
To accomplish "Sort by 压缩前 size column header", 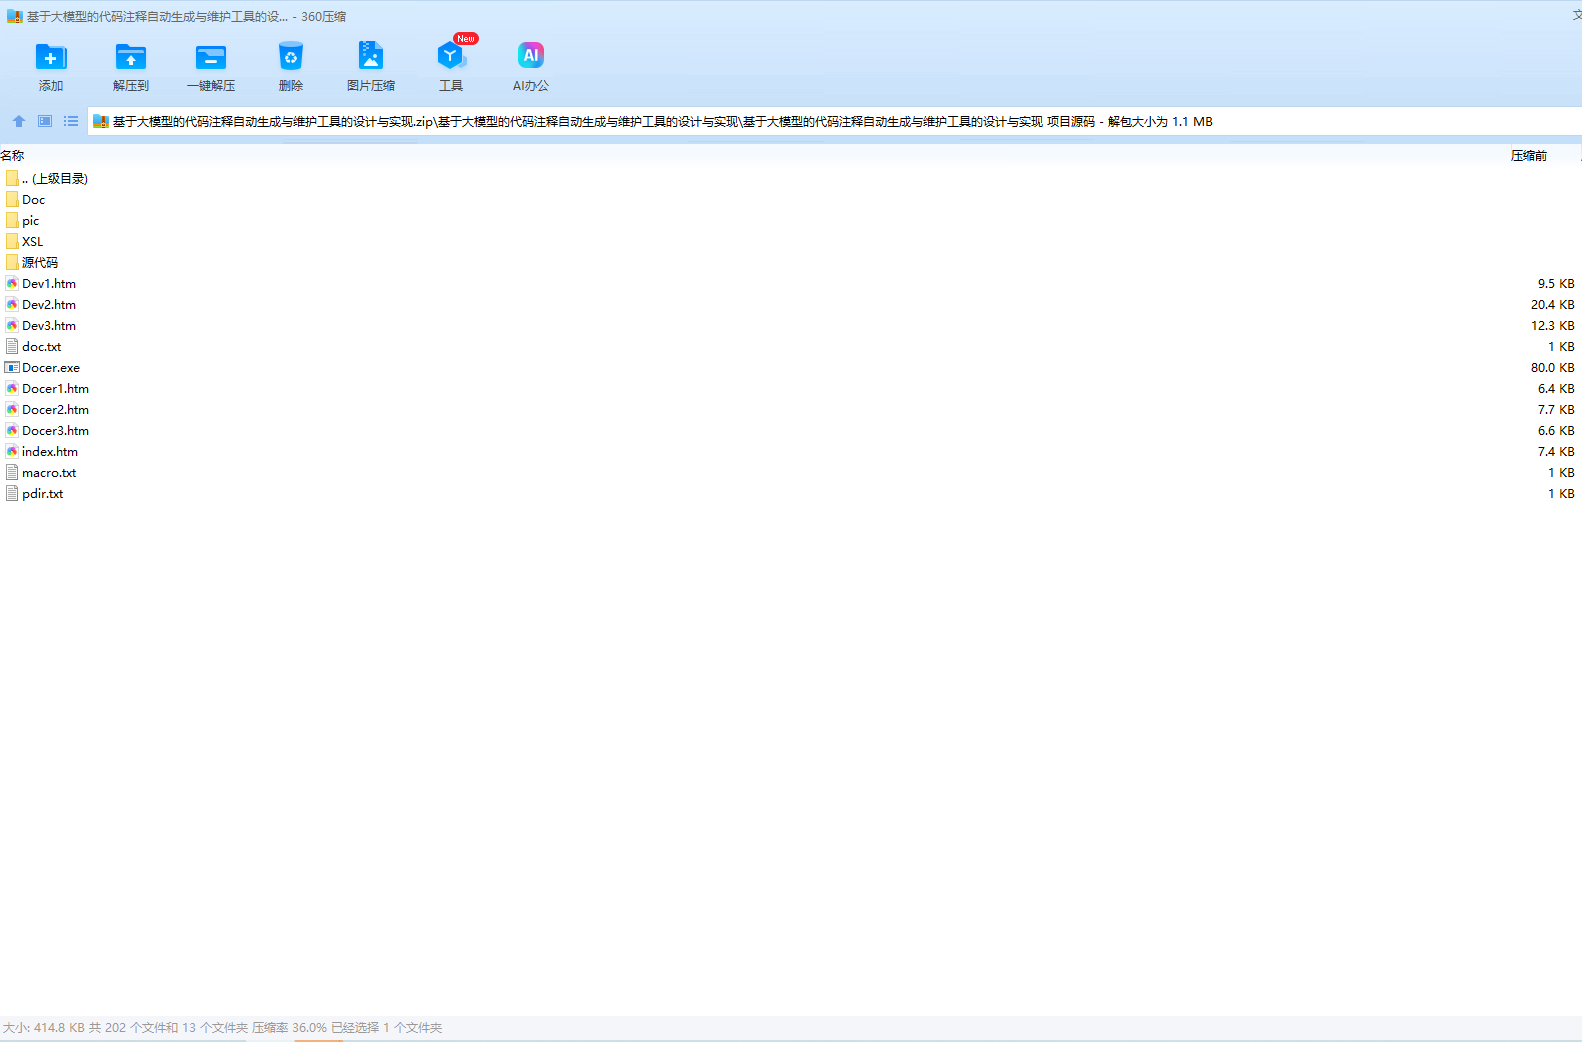I will 1528,155.
